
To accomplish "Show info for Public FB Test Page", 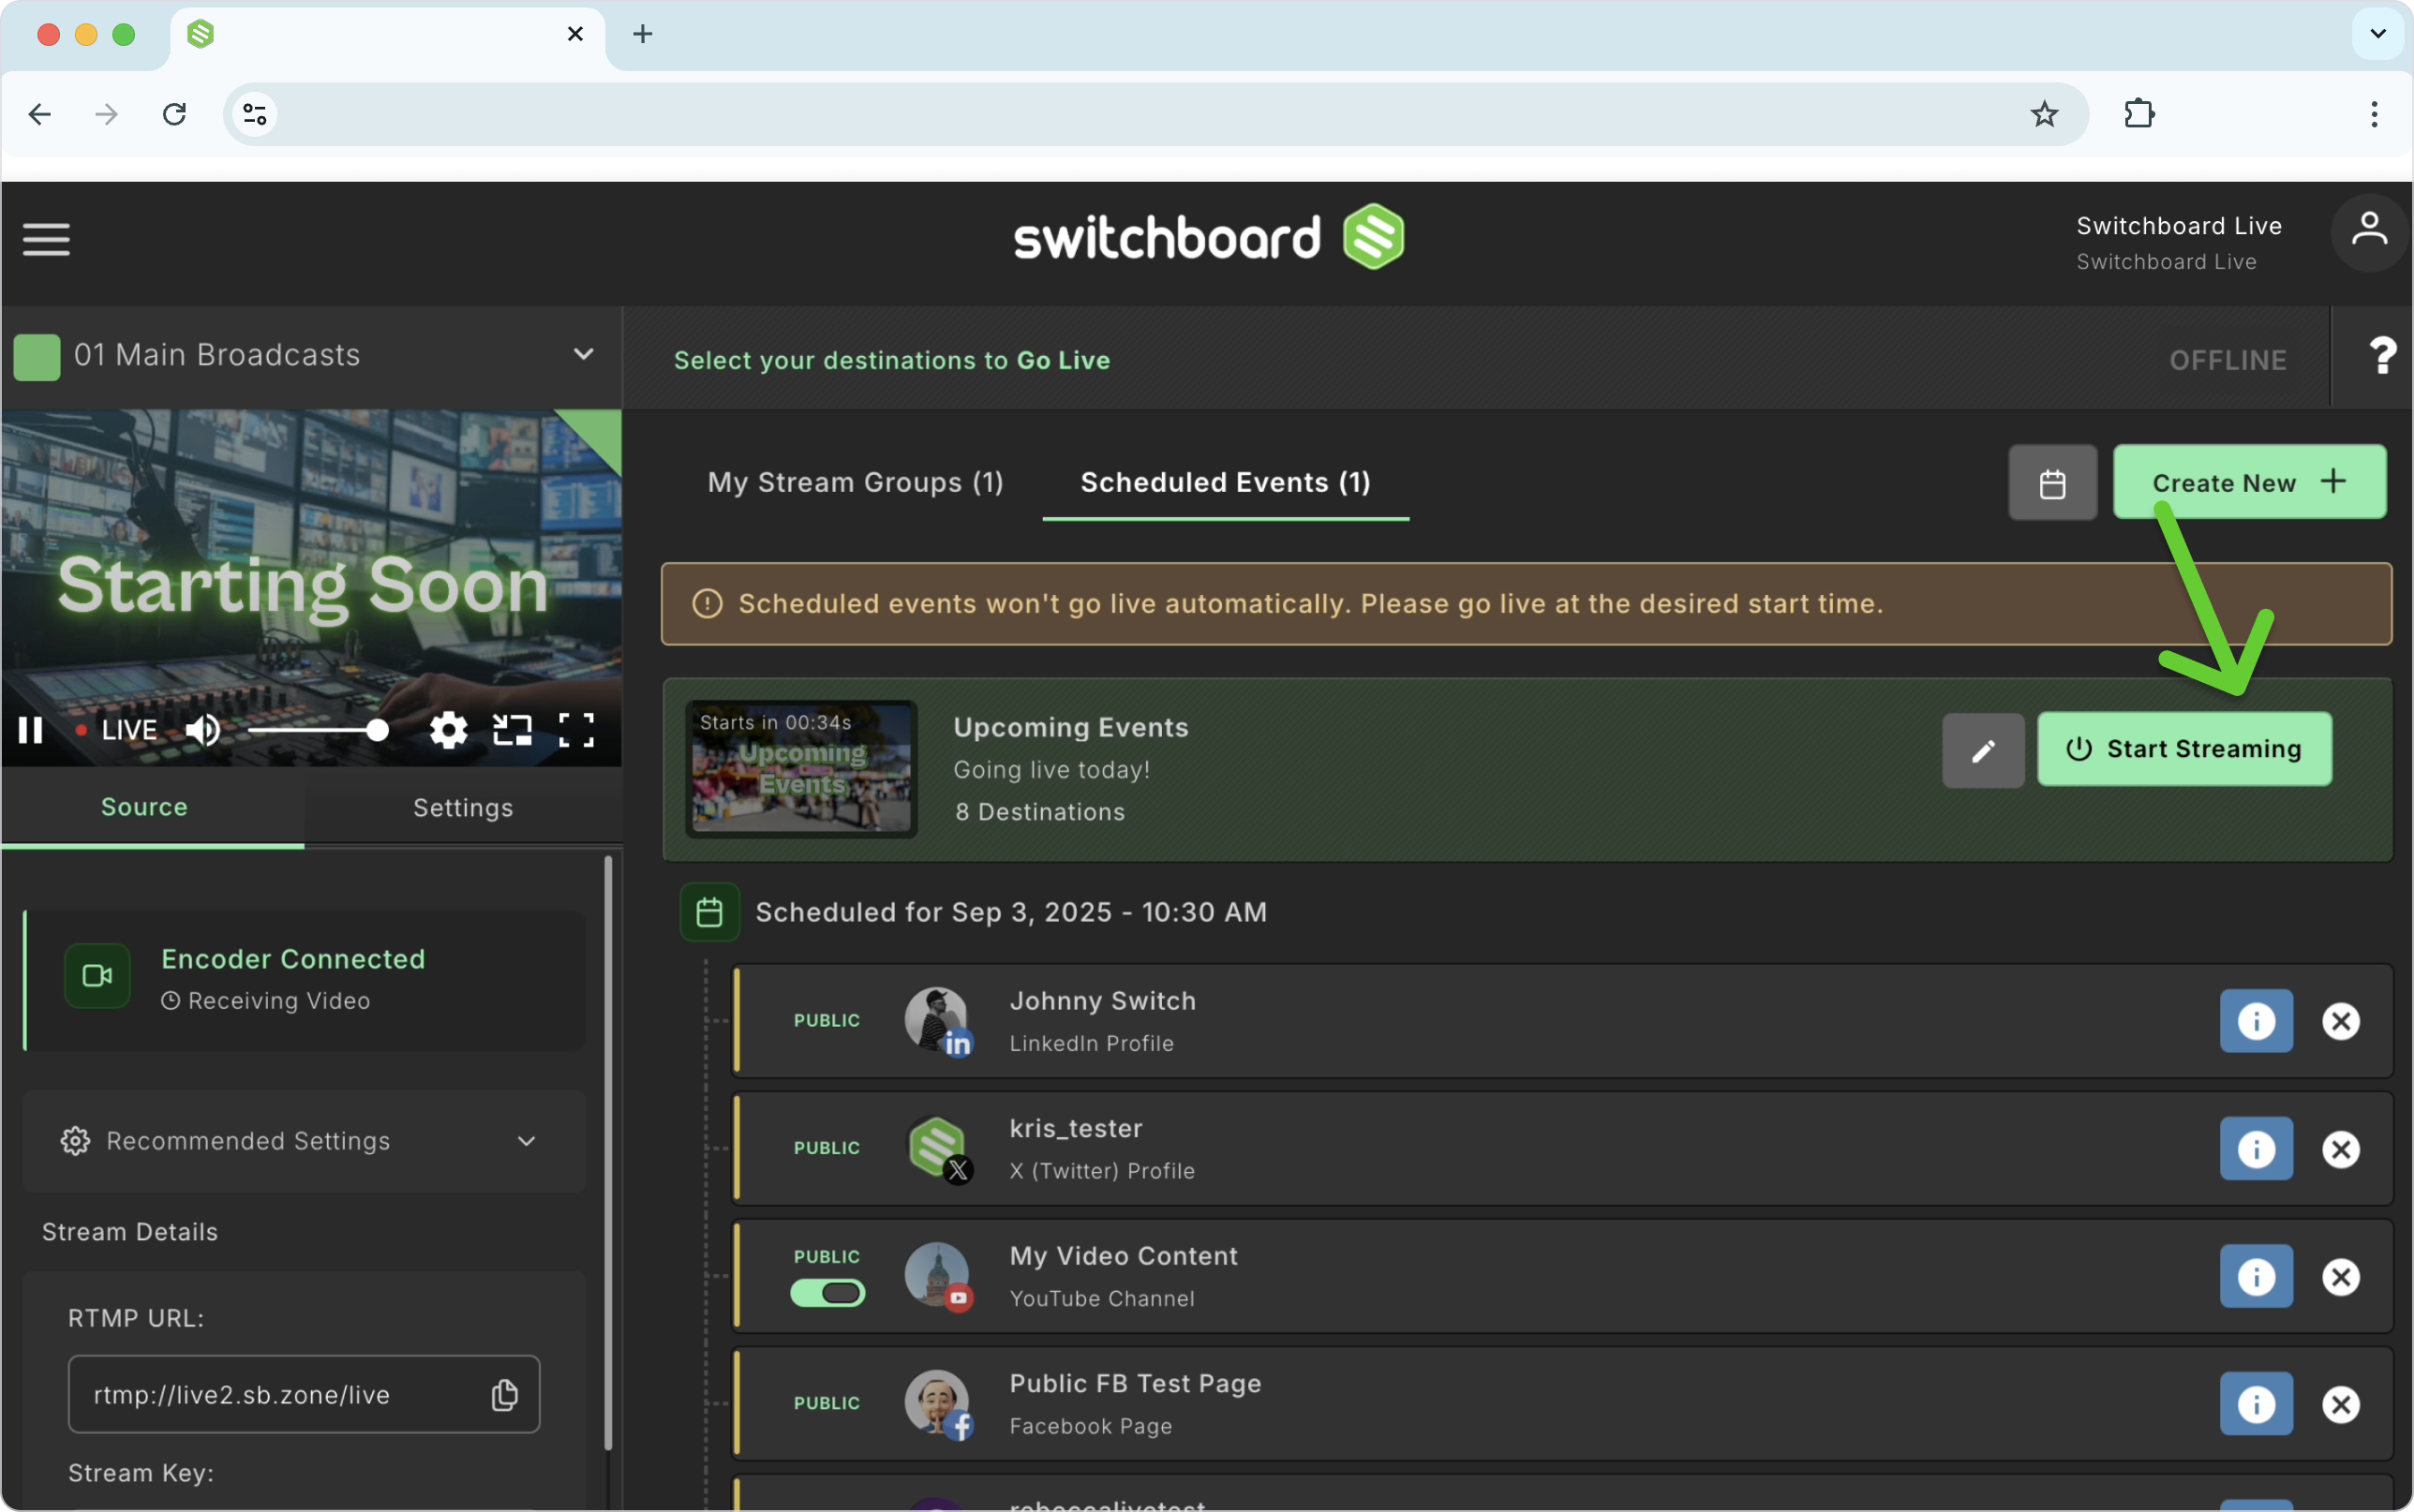I will 2256,1404.
